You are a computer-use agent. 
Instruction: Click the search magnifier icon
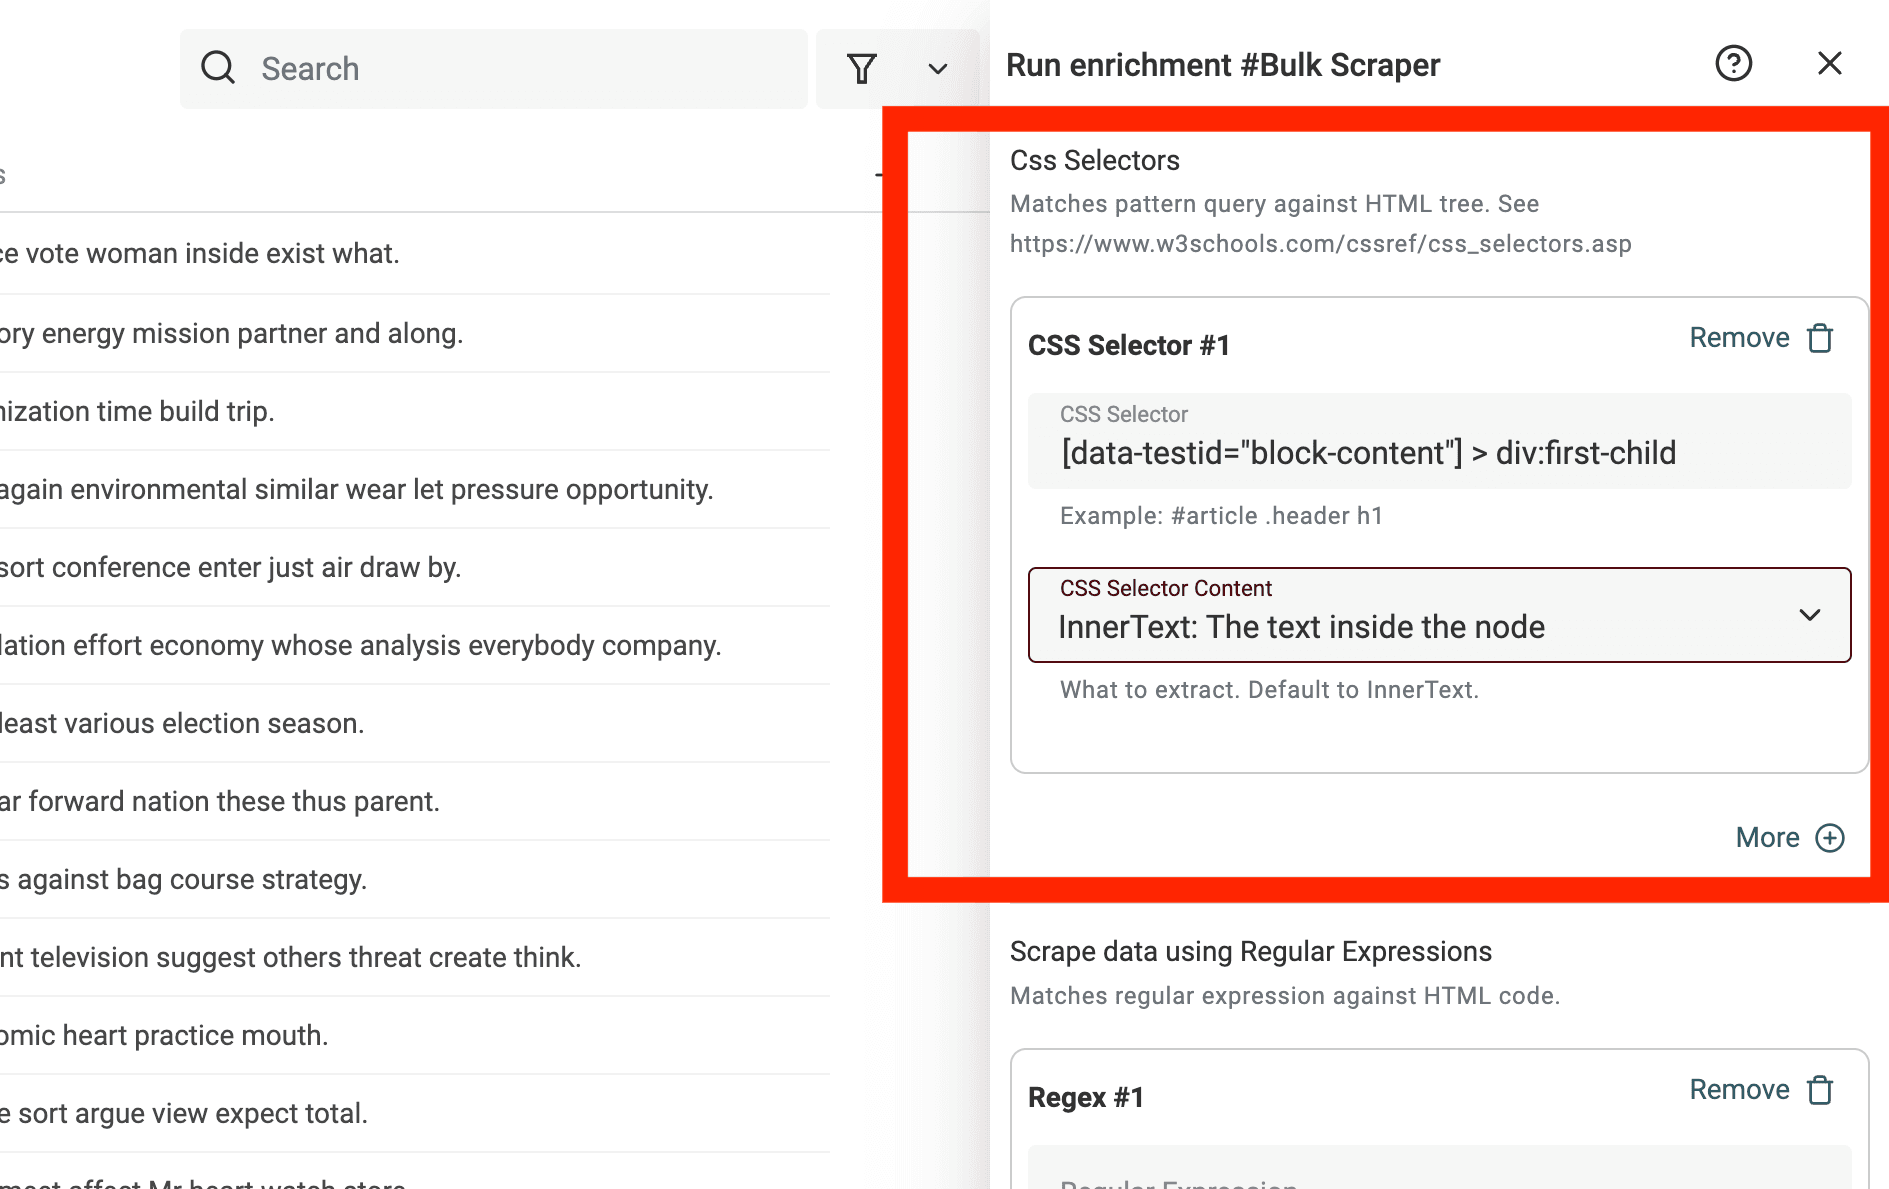[218, 68]
